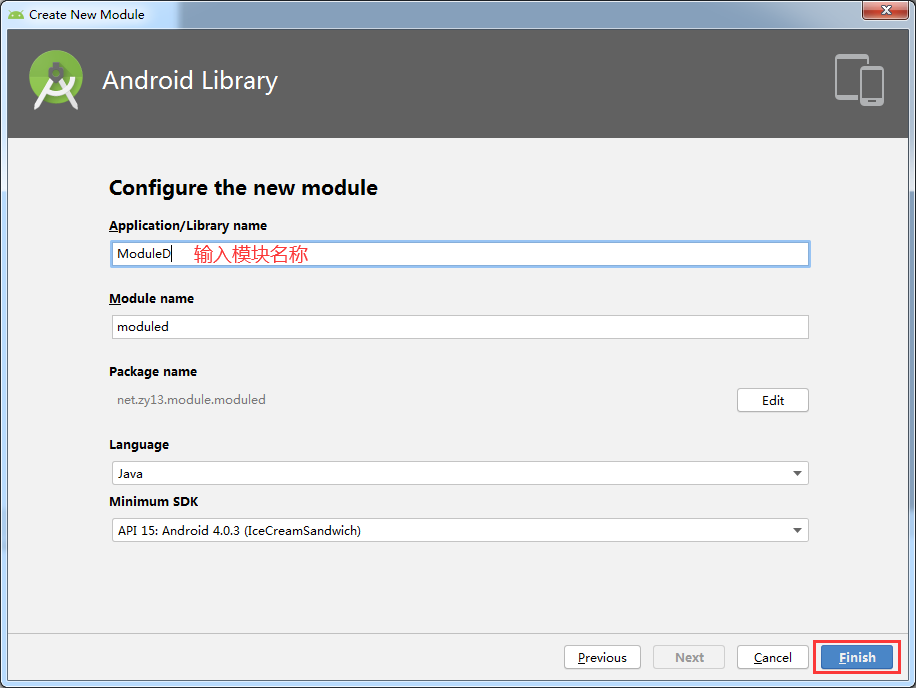Select the package name text net.zy13.module.moduled
Image resolution: width=916 pixels, height=688 pixels.
[x=191, y=399]
